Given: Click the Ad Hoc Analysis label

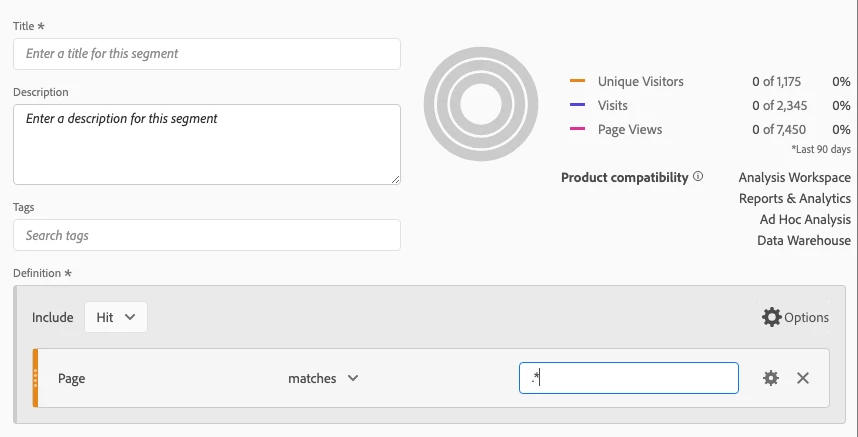Looking at the screenshot, I should pyautogui.click(x=805, y=219).
